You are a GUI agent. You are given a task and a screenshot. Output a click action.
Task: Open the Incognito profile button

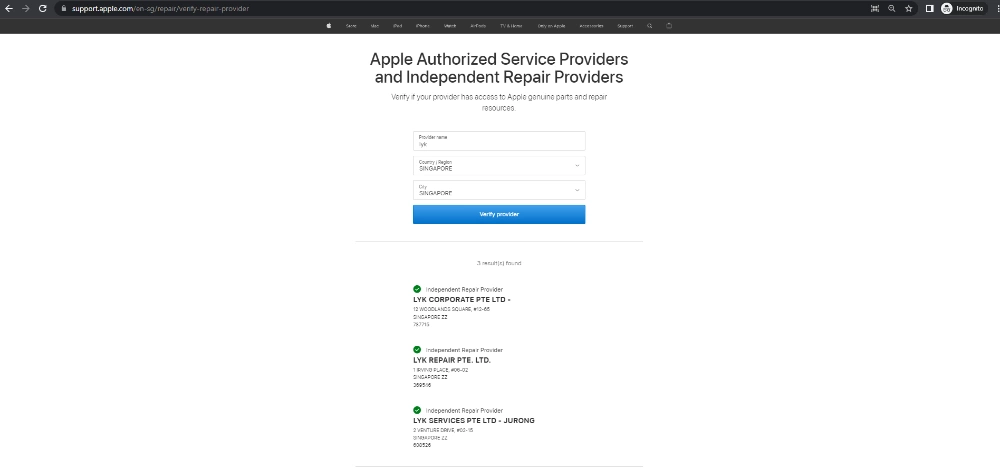(963, 9)
